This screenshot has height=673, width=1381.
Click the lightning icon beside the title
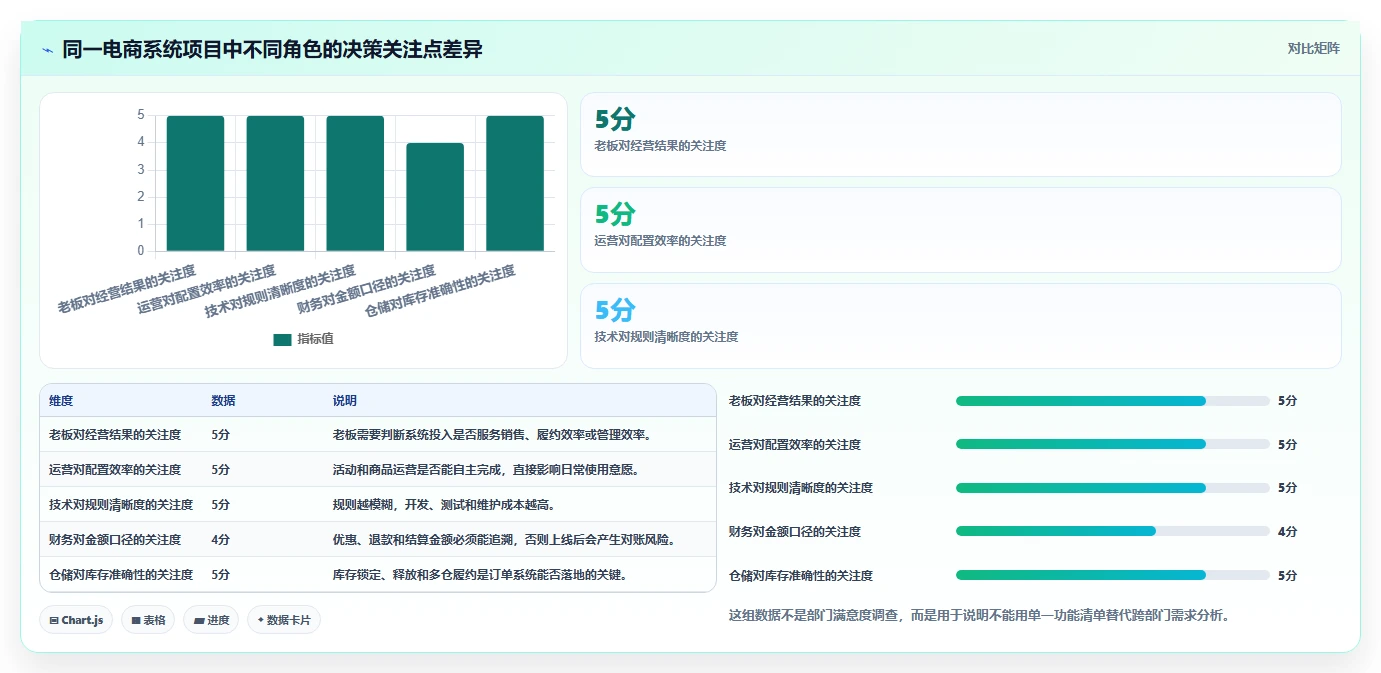[x=47, y=49]
